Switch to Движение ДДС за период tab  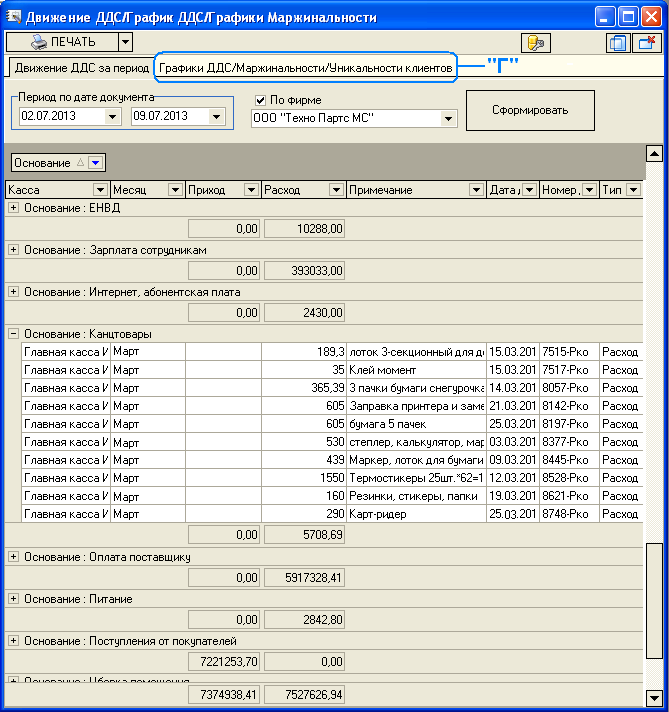tap(81, 68)
